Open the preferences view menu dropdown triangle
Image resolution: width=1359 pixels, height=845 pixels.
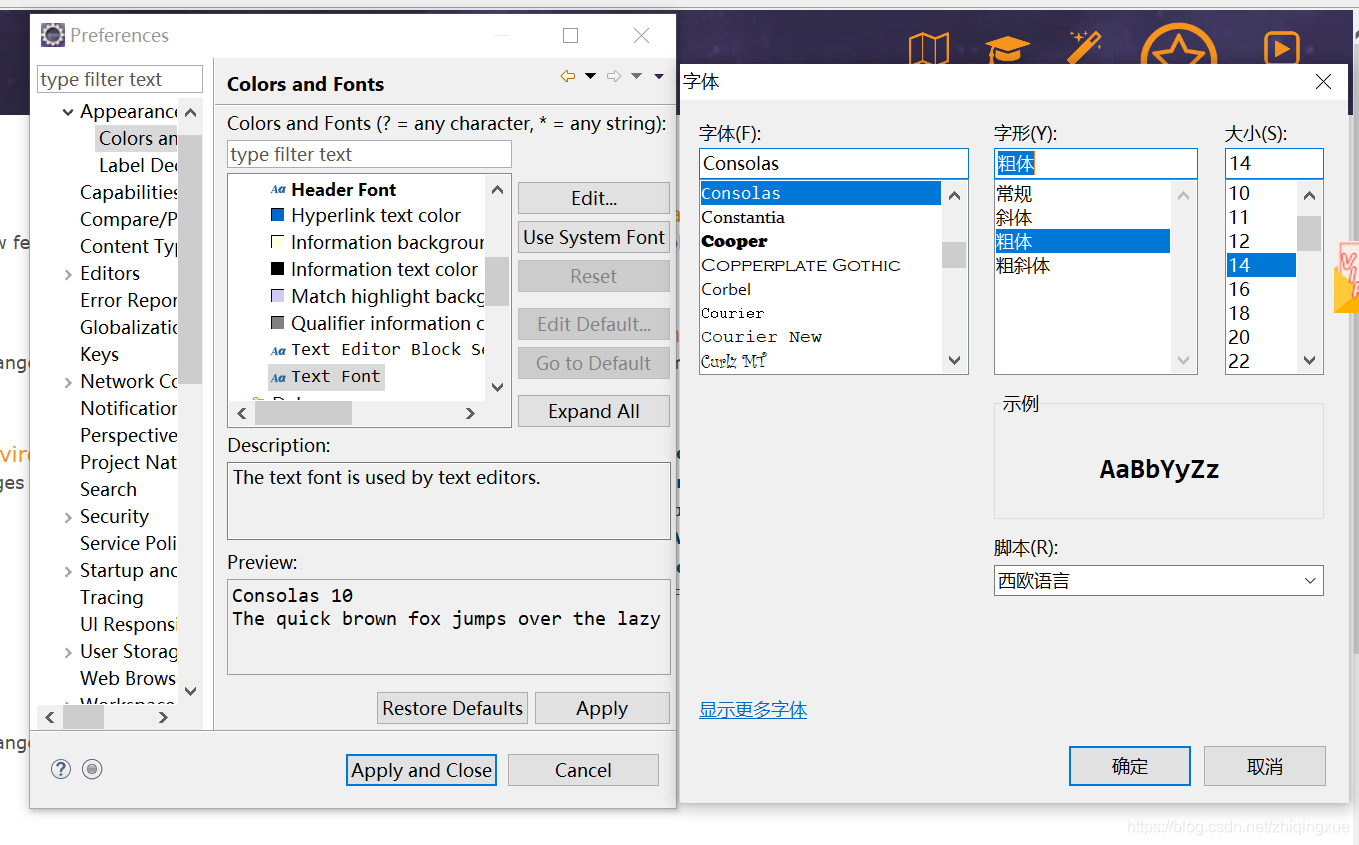659,76
